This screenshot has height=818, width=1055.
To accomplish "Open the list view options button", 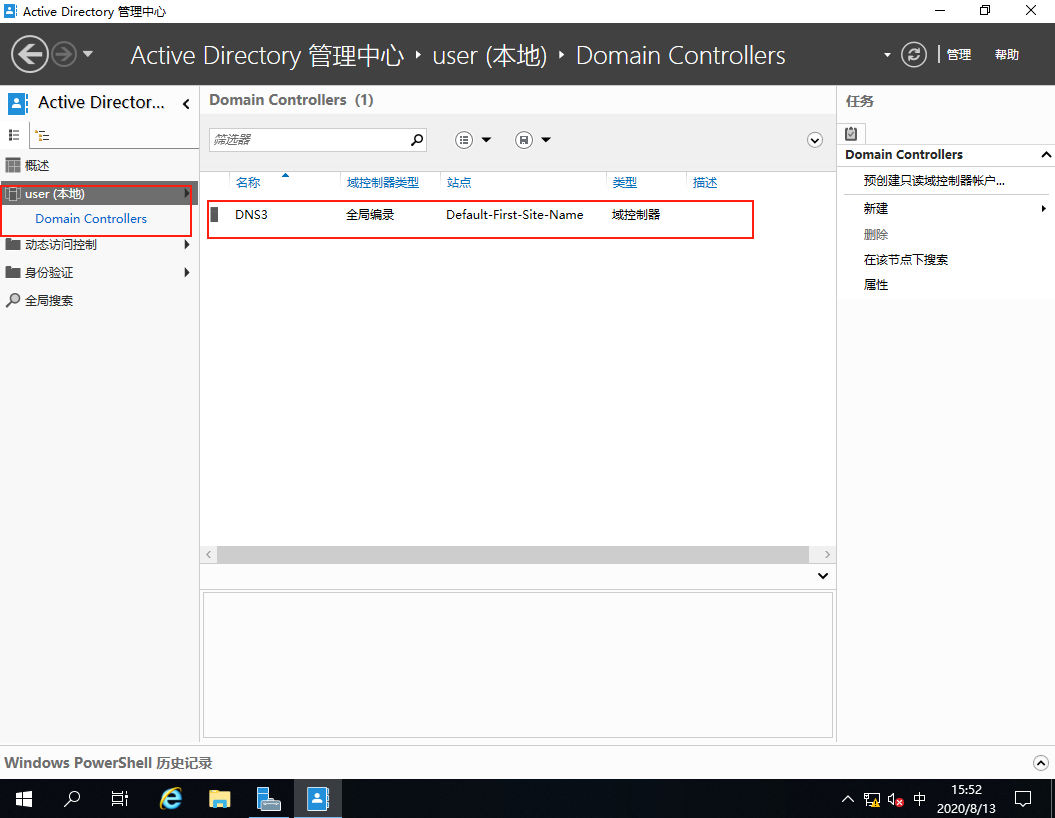I will [x=464, y=140].
